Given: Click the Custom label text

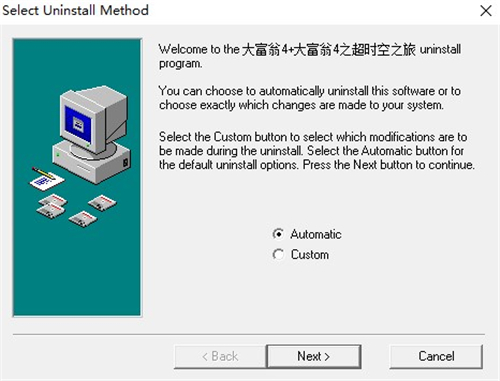Looking at the screenshot, I should 310,255.
